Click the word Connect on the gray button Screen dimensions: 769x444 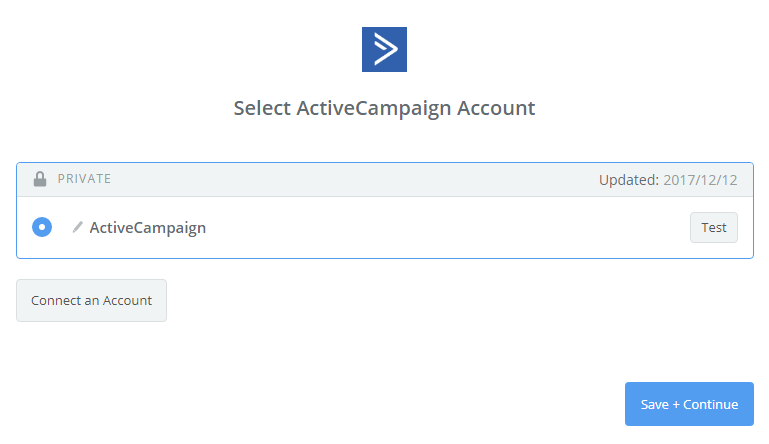click(57, 300)
